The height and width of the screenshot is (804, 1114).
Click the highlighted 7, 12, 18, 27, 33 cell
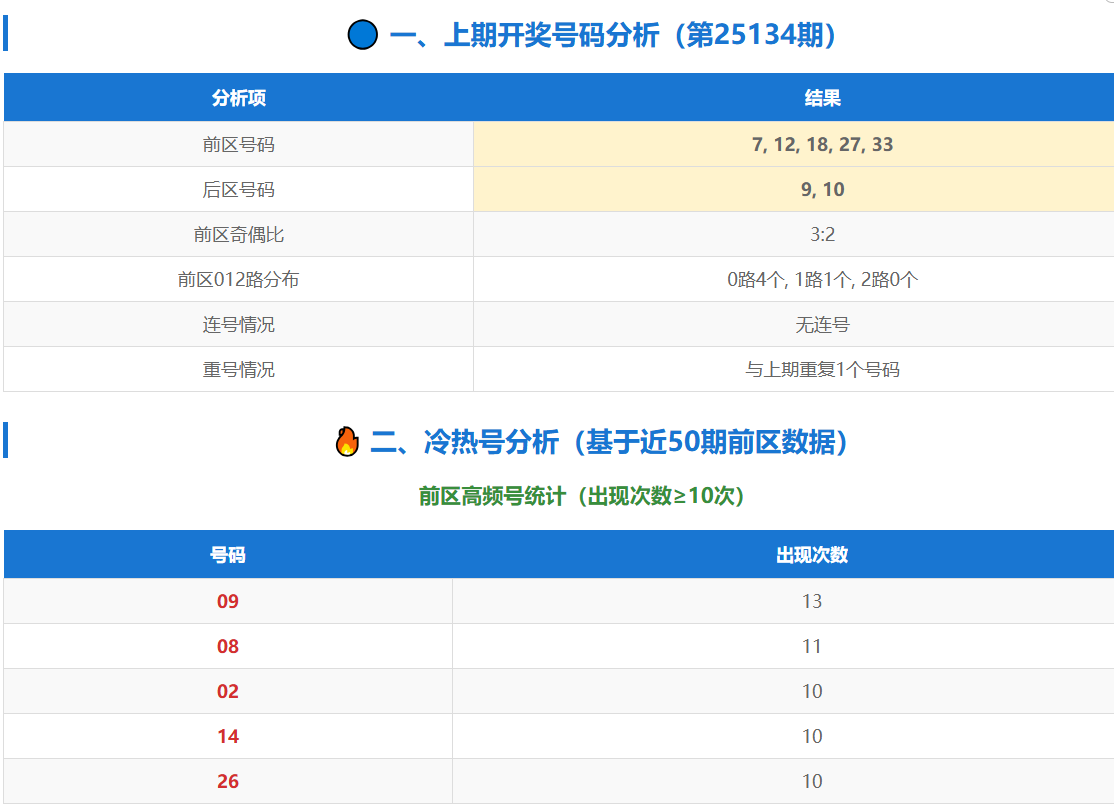[822, 144]
